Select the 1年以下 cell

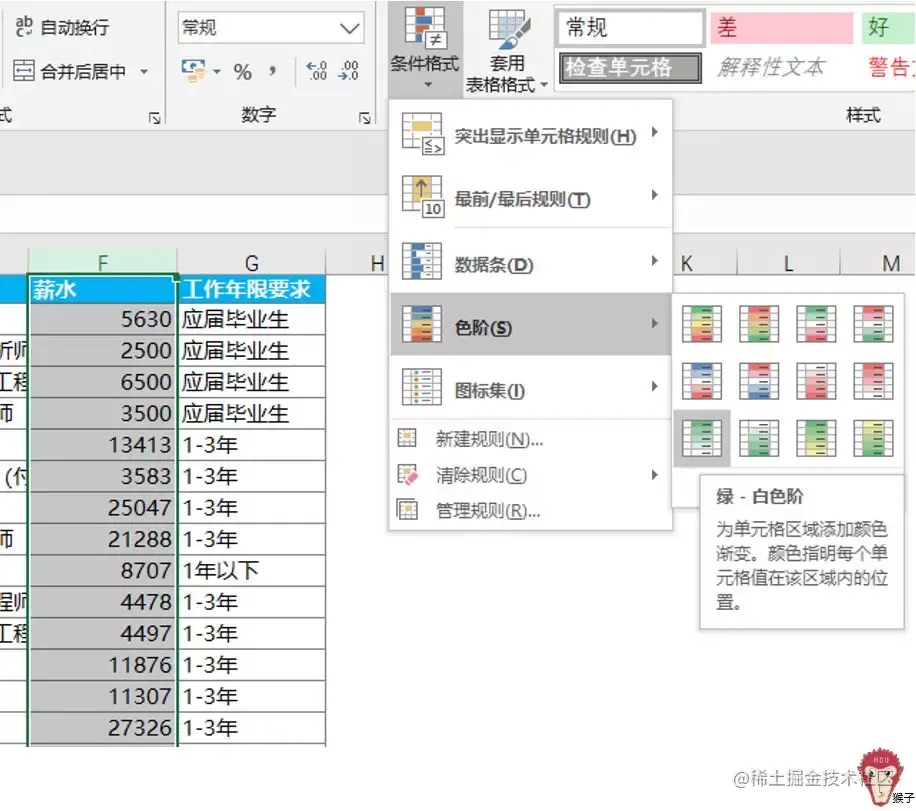[252, 571]
